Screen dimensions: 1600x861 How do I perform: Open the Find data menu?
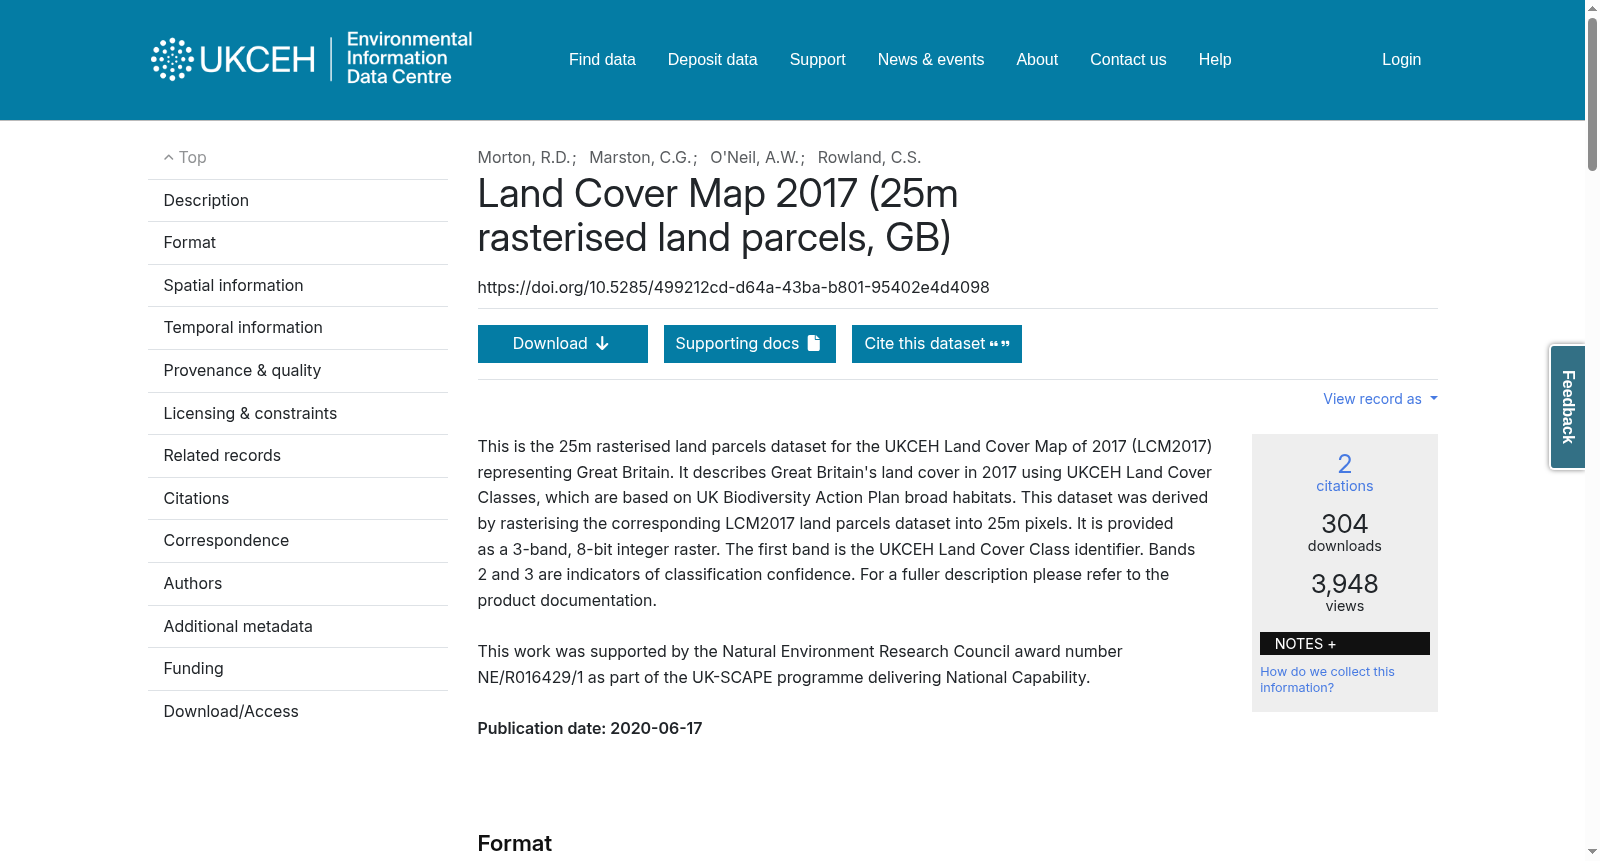pos(602,60)
